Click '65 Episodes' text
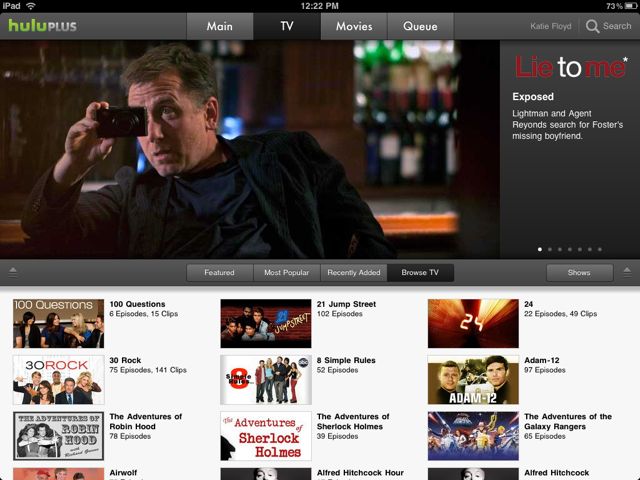The width and height of the screenshot is (640, 480). click(x=544, y=436)
